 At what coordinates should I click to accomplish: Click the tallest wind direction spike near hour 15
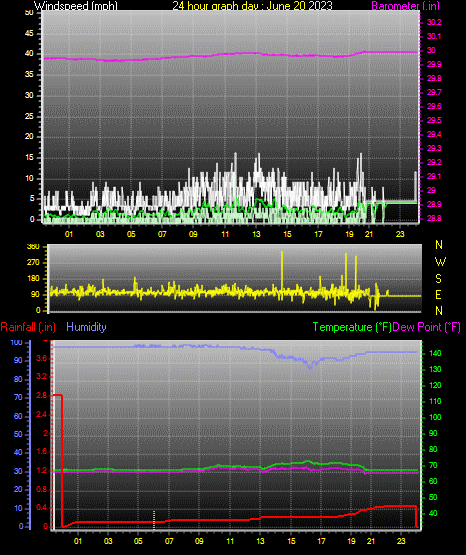[x=282, y=274]
